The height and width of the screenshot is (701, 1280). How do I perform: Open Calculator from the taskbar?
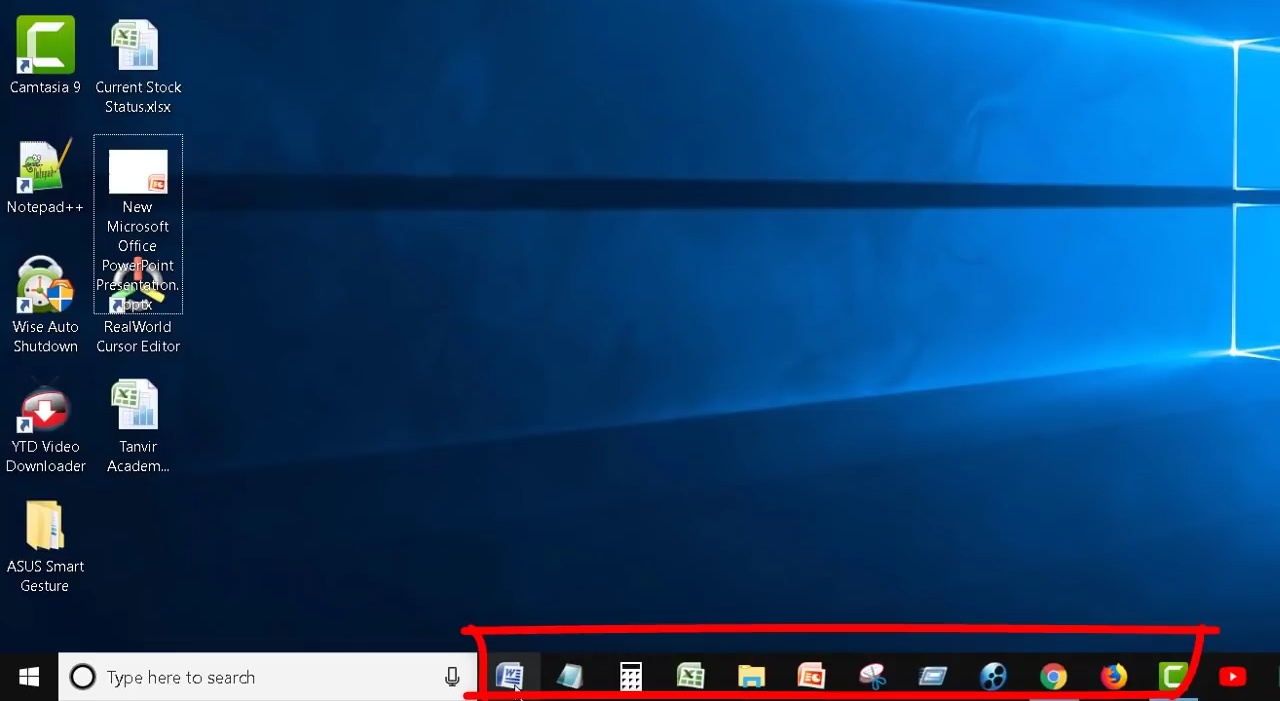click(631, 677)
